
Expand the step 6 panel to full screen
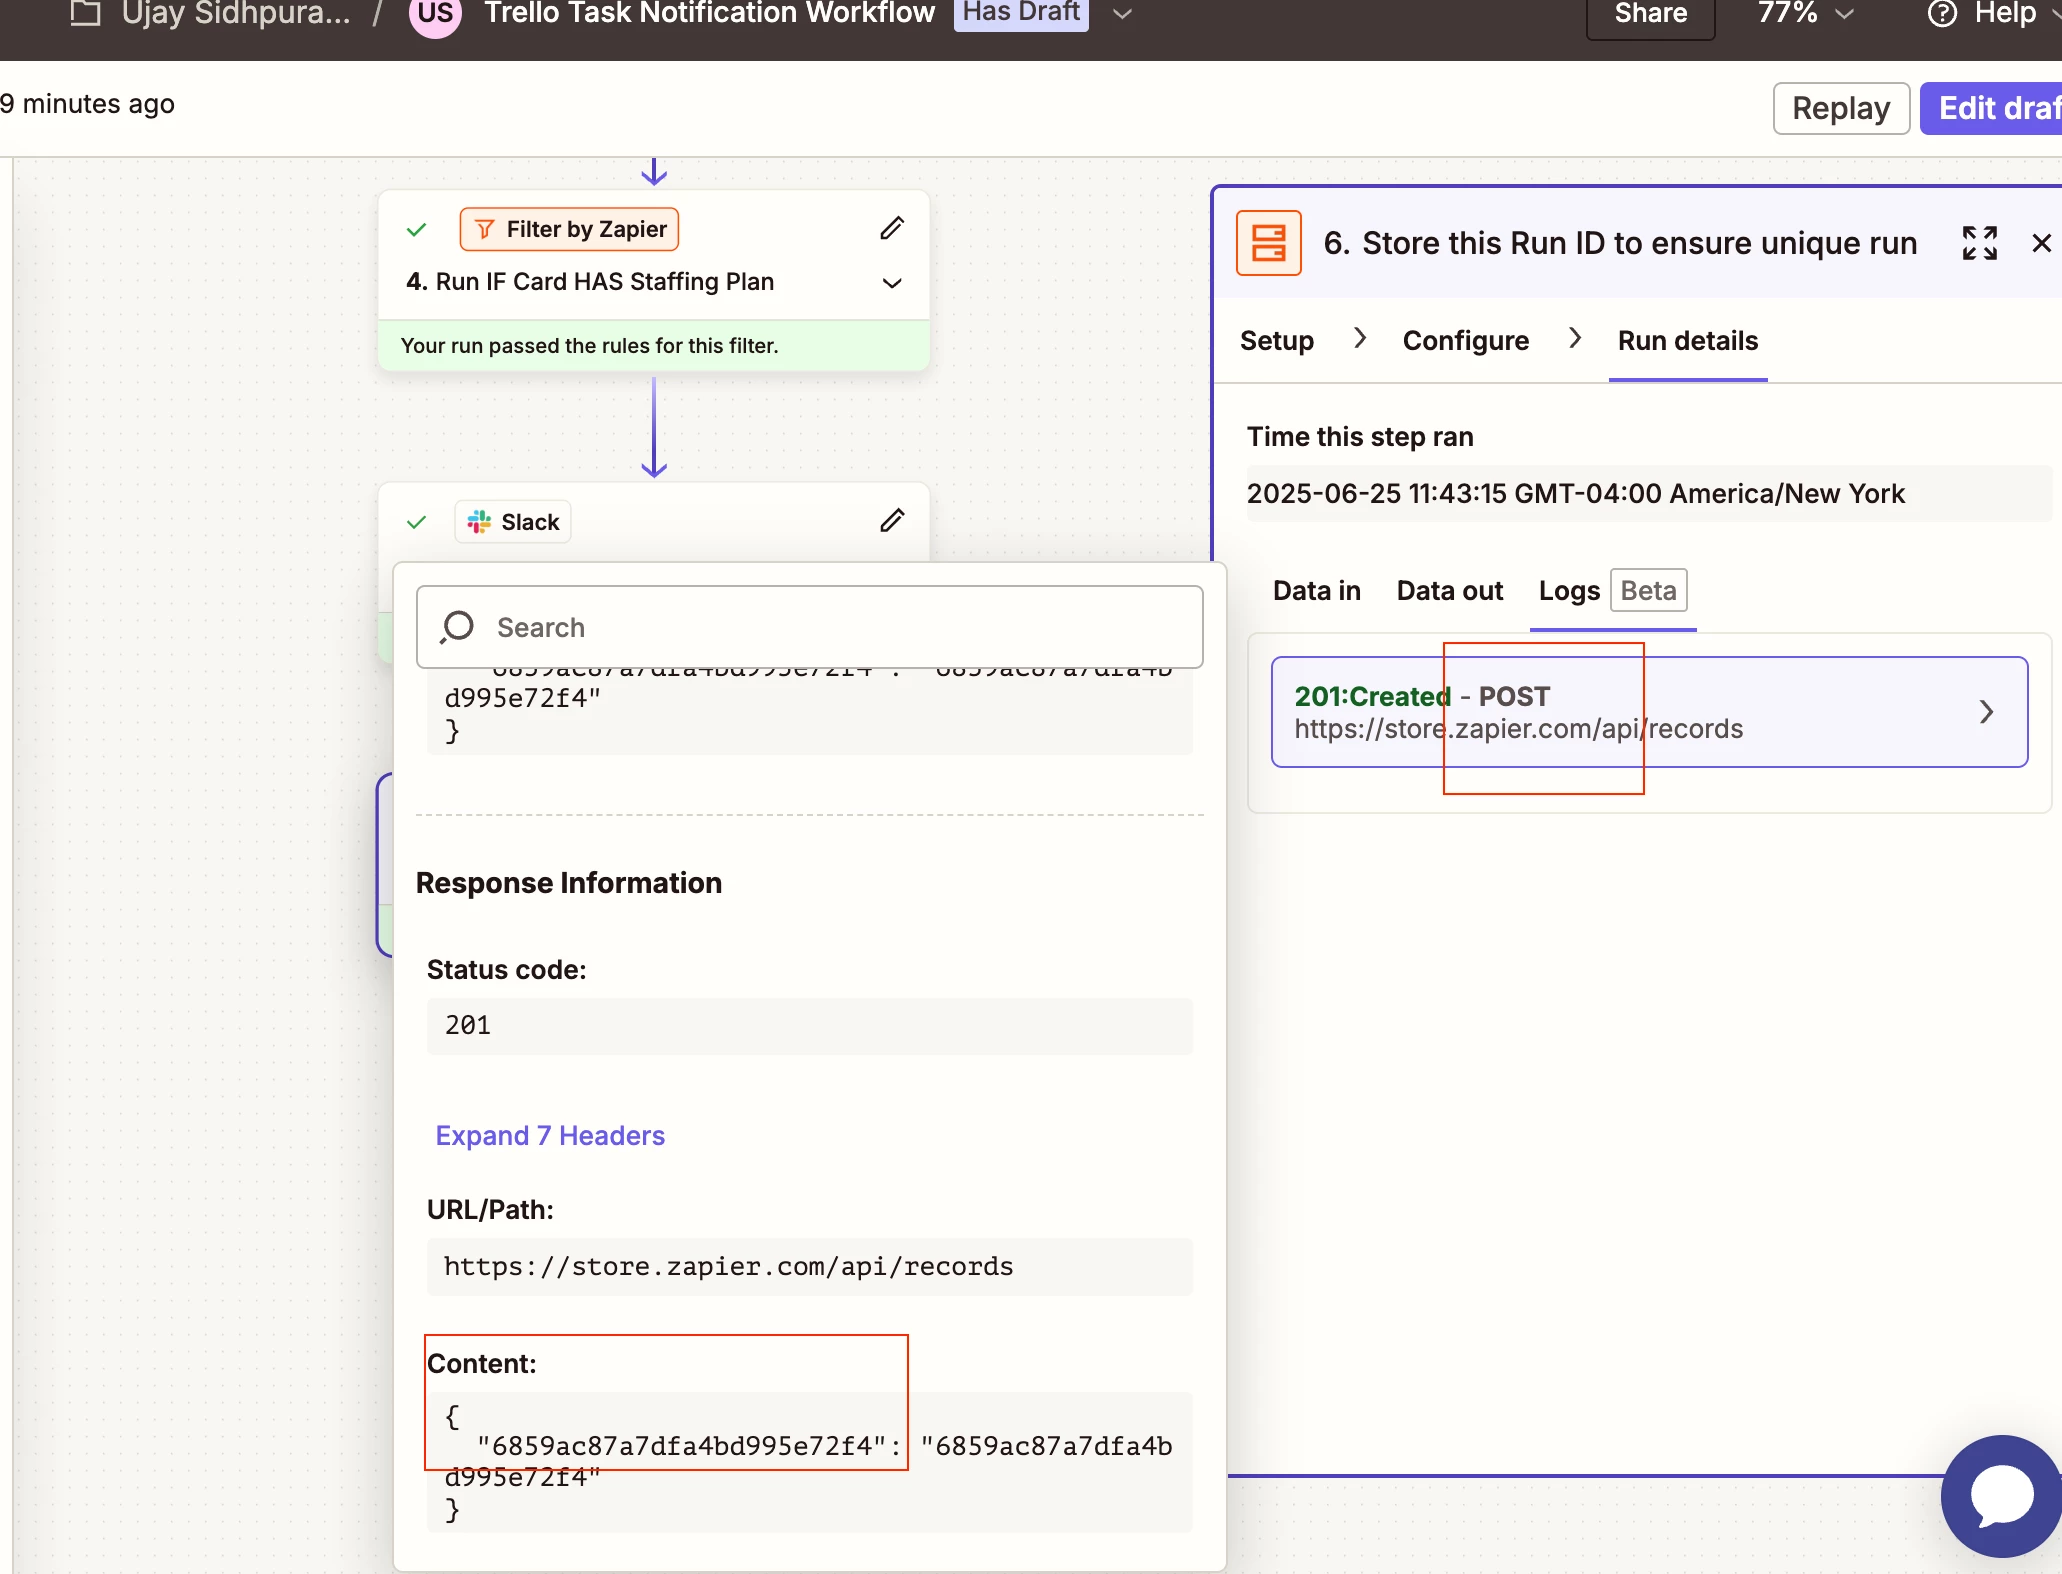click(x=1979, y=243)
